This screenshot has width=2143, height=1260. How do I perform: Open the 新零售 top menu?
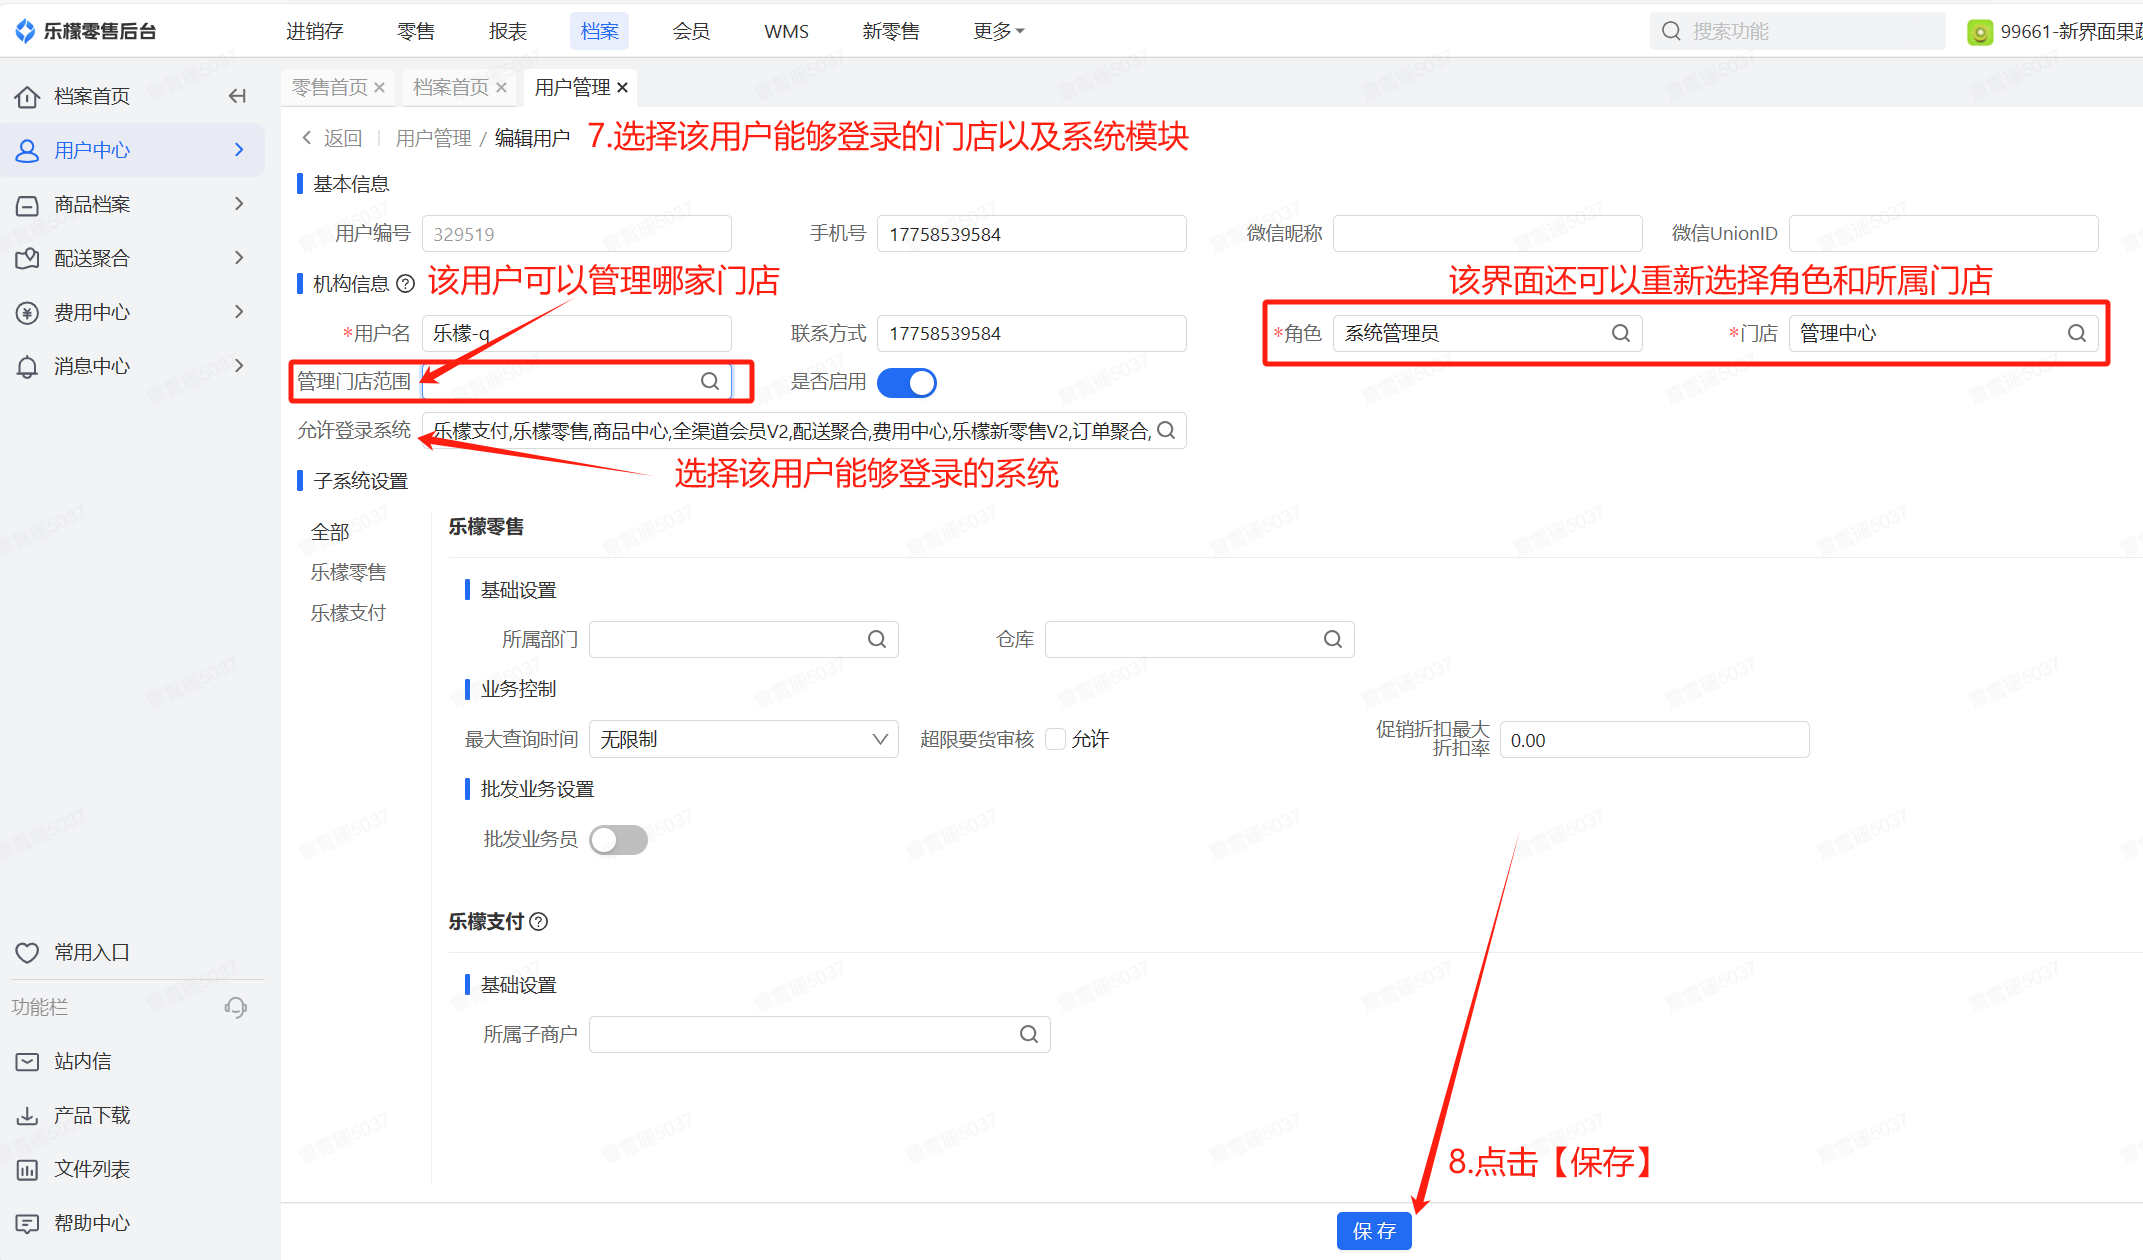(x=891, y=31)
